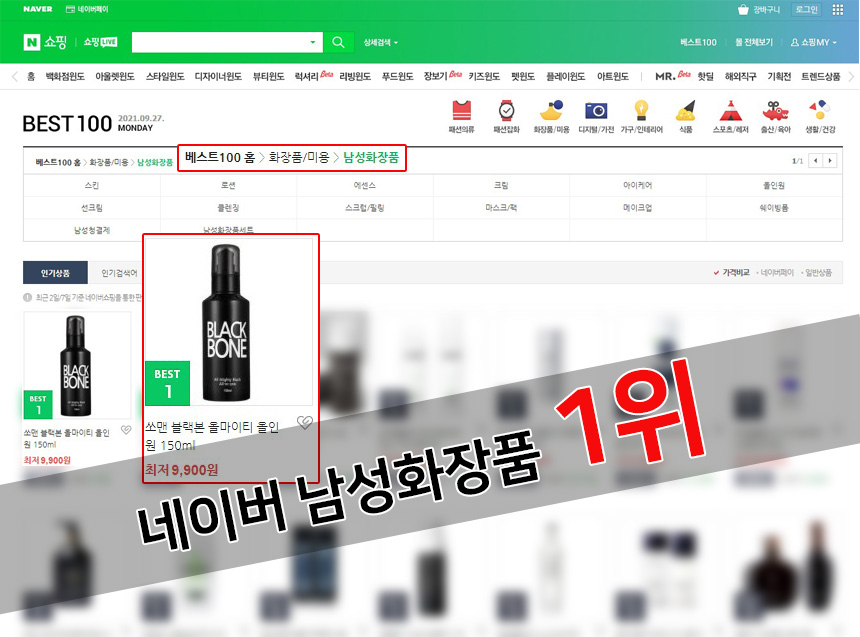Open 백화점윈도 in the navigation
This screenshot has width=860, height=637.
point(65,77)
